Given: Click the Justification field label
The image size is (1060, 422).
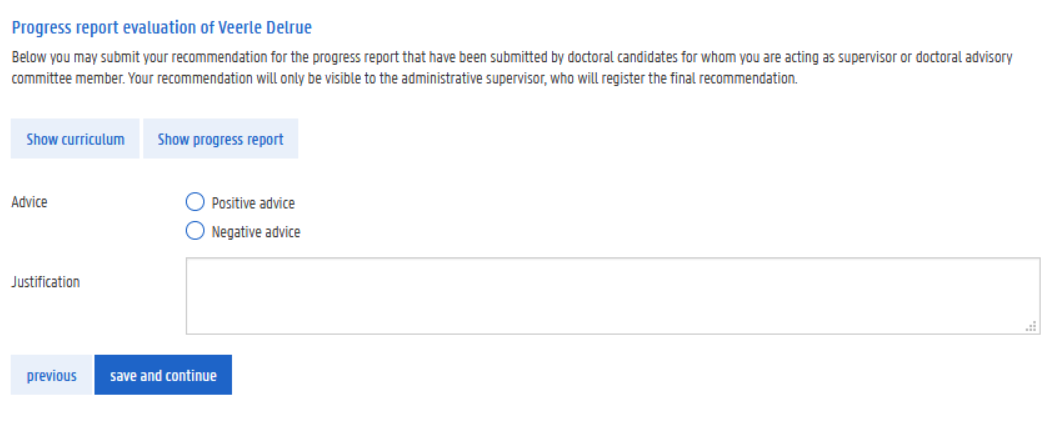Looking at the screenshot, I should [x=45, y=282].
